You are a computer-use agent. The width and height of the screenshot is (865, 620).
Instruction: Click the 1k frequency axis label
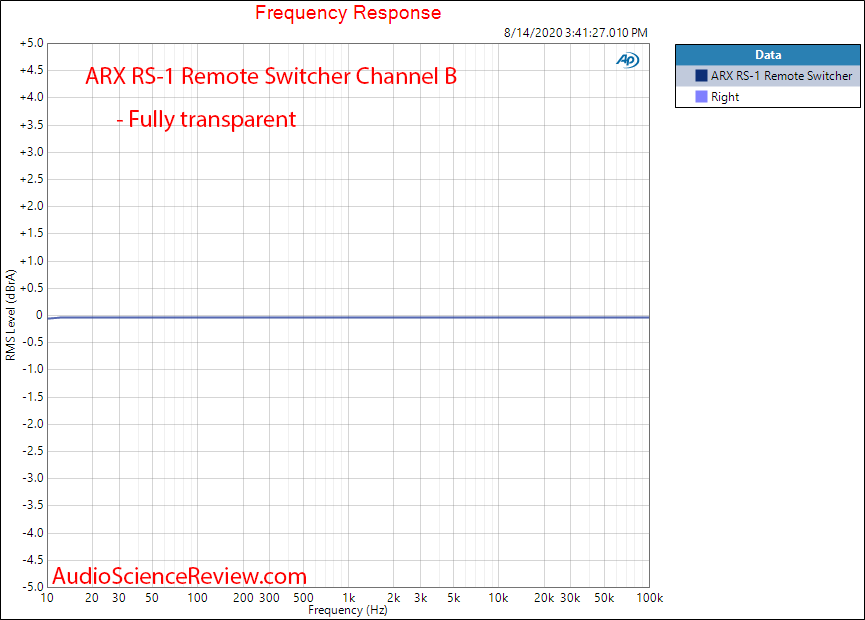click(349, 598)
